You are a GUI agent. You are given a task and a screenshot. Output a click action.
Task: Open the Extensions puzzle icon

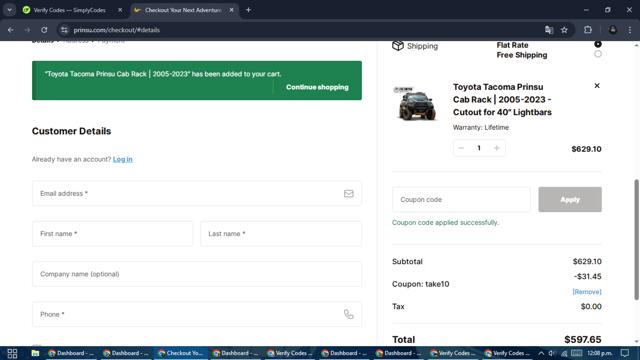click(x=588, y=30)
